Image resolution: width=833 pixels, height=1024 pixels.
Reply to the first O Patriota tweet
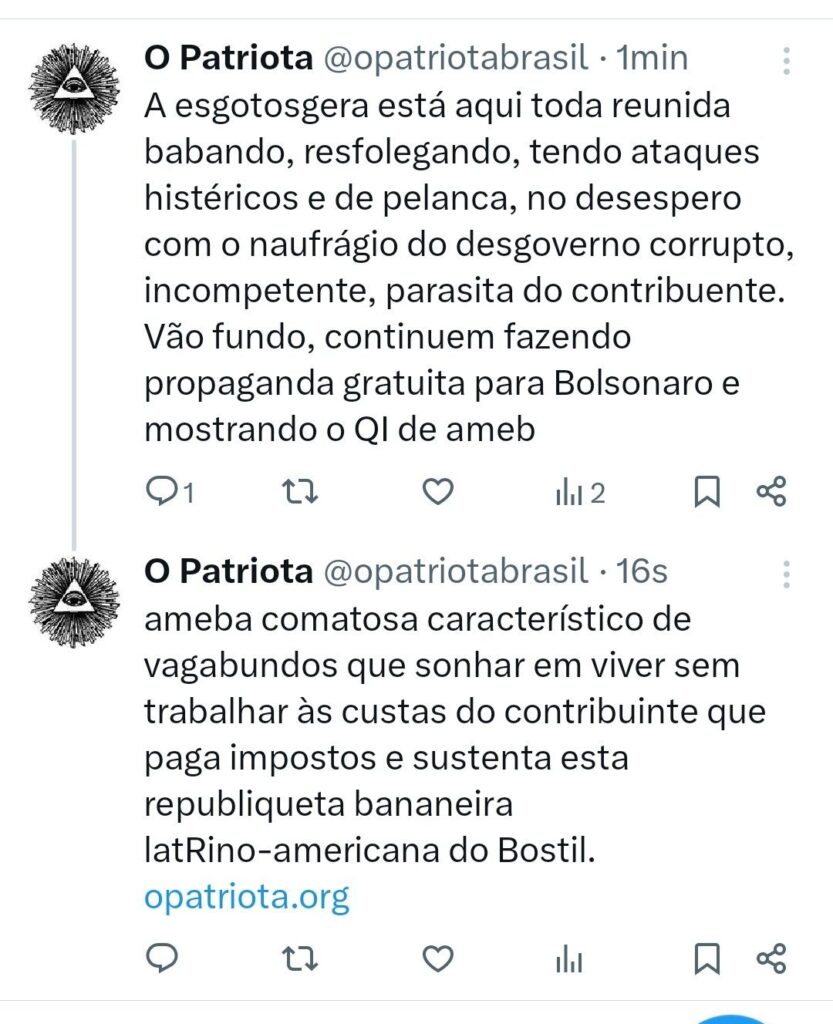pyautogui.click(x=169, y=492)
